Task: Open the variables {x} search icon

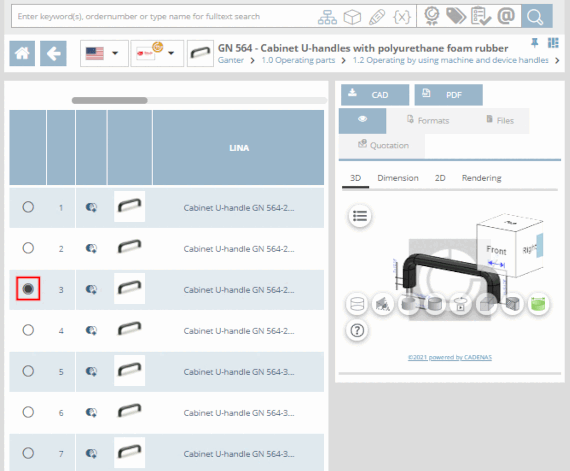Action: (x=402, y=17)
